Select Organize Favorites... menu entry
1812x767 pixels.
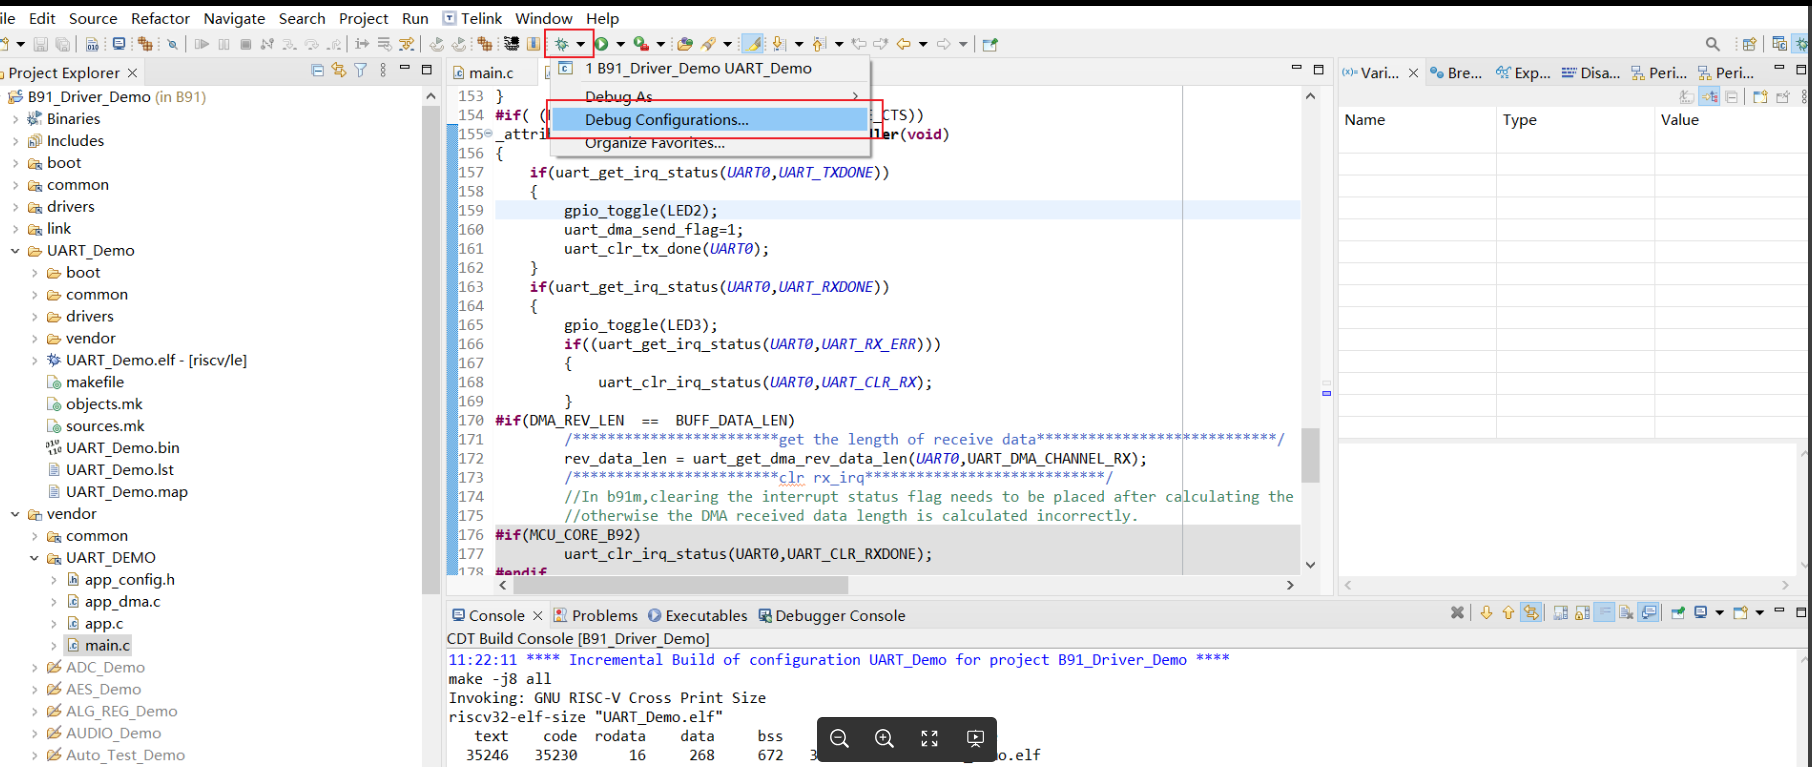click(655, 143)
